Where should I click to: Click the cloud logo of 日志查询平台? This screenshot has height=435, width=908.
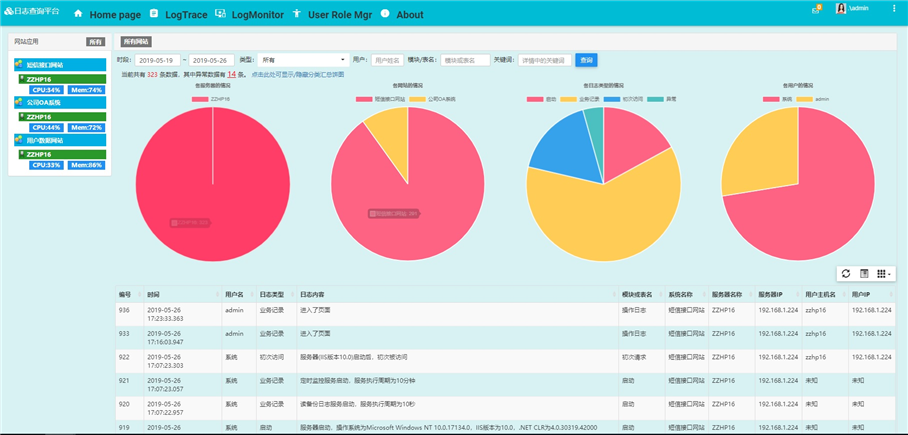tap(9, 10)
